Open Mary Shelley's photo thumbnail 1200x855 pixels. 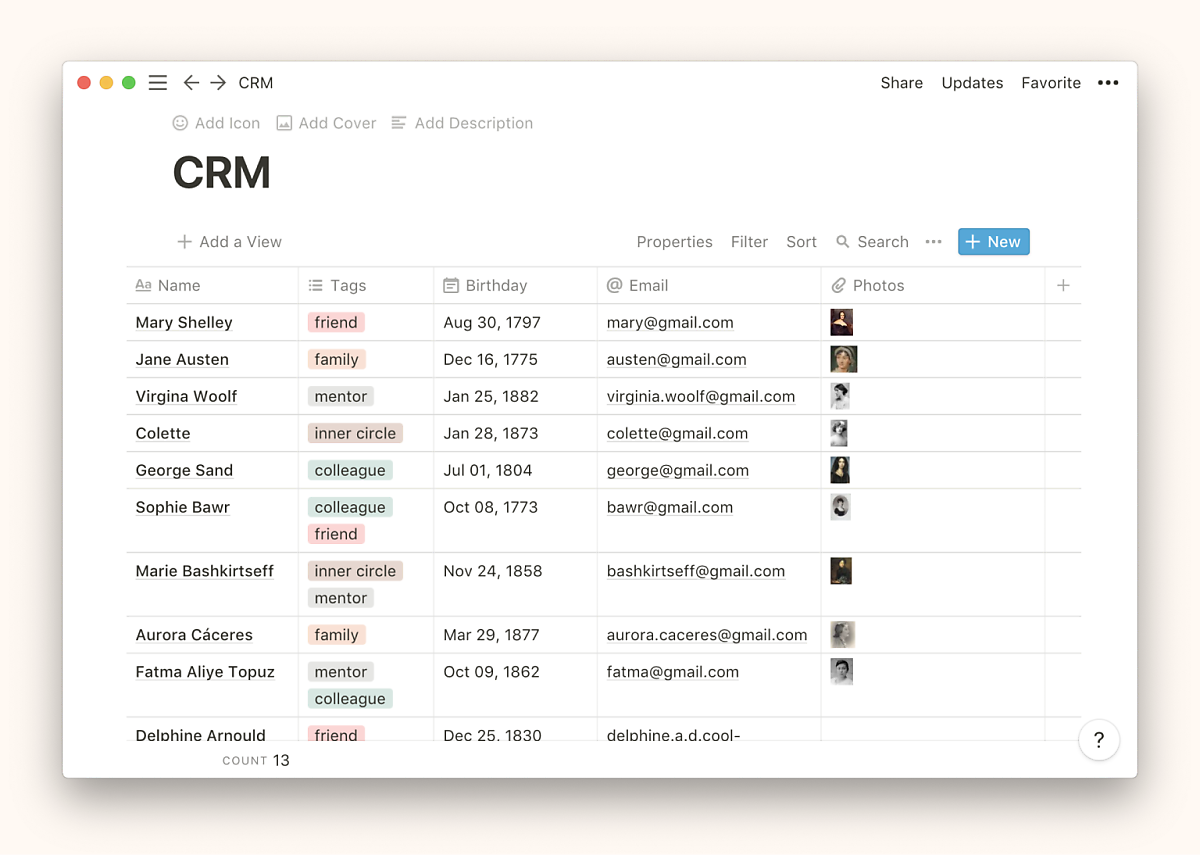coord(841,322)
